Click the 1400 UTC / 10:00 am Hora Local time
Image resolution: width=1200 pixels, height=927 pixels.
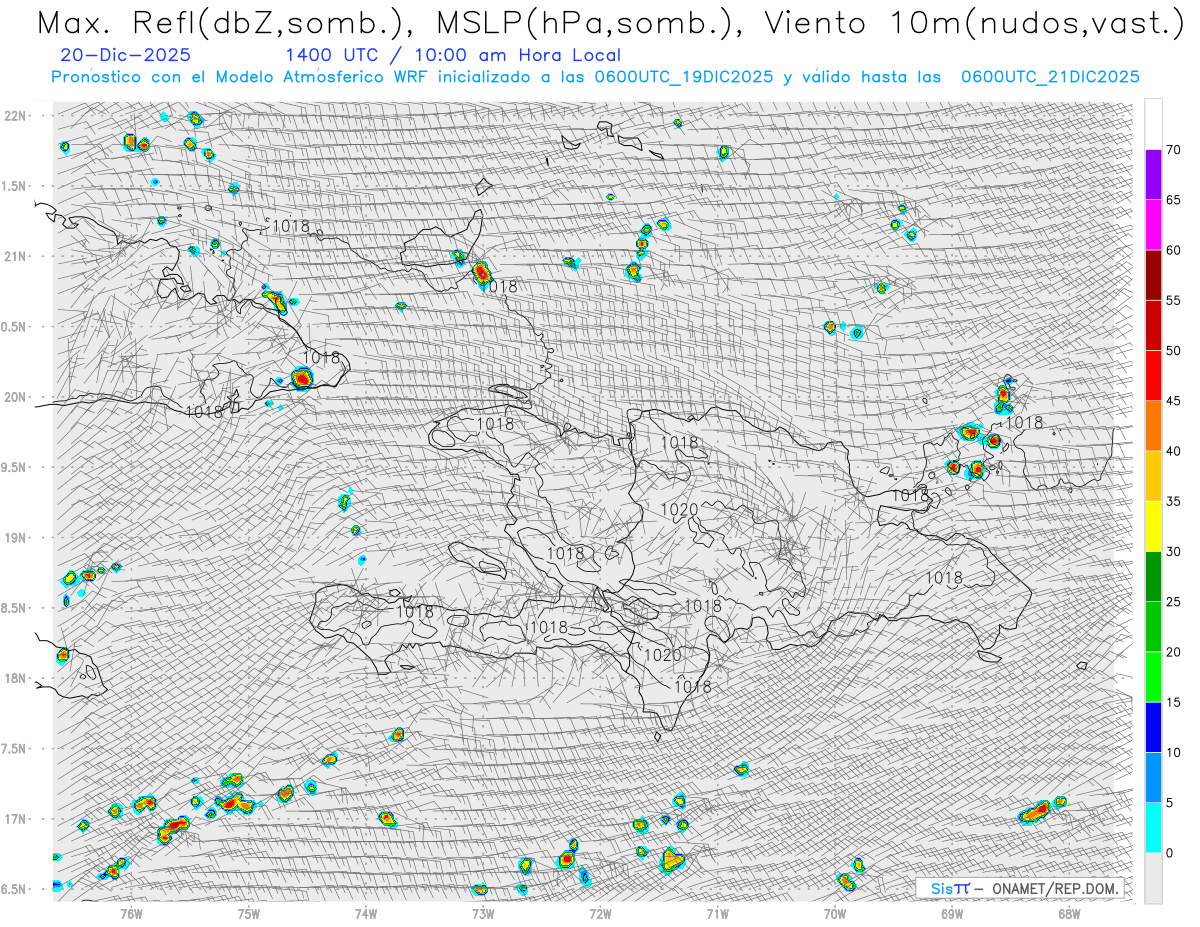[453, 56]
